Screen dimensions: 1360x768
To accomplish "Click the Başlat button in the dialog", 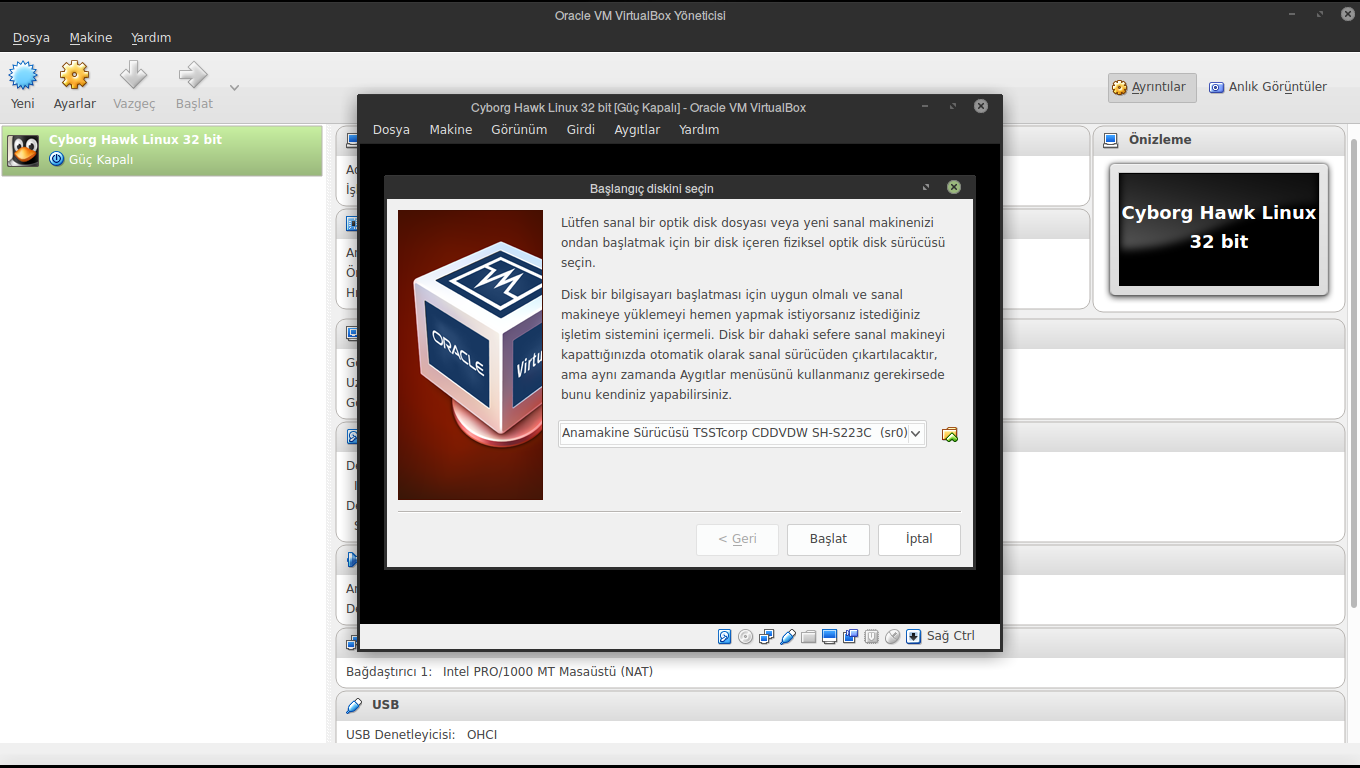I will 828,539.
